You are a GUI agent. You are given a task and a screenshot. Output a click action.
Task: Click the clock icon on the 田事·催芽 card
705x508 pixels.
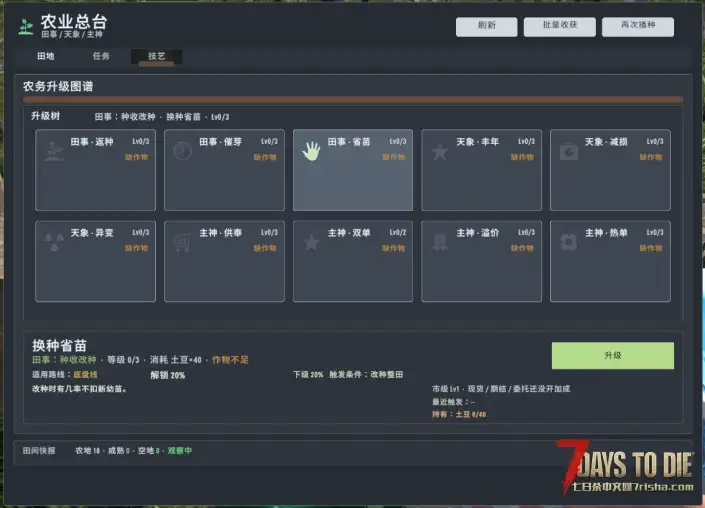(183, 151)
